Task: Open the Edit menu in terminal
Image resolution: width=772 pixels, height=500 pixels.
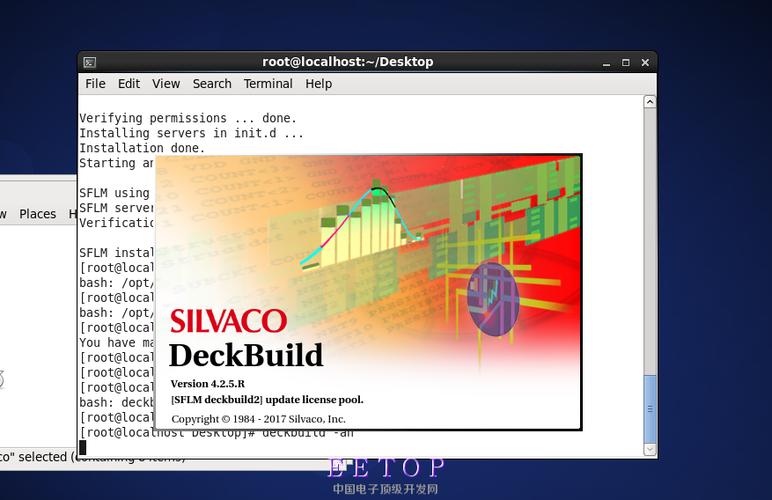Action: pyautogui.click(x=129, y=84)
